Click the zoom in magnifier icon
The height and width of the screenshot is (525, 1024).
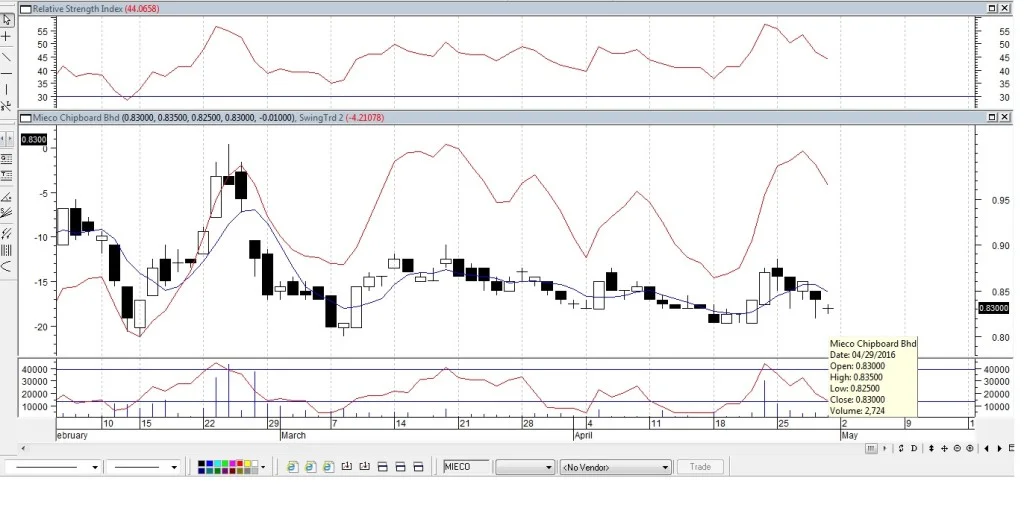(970, 448)
